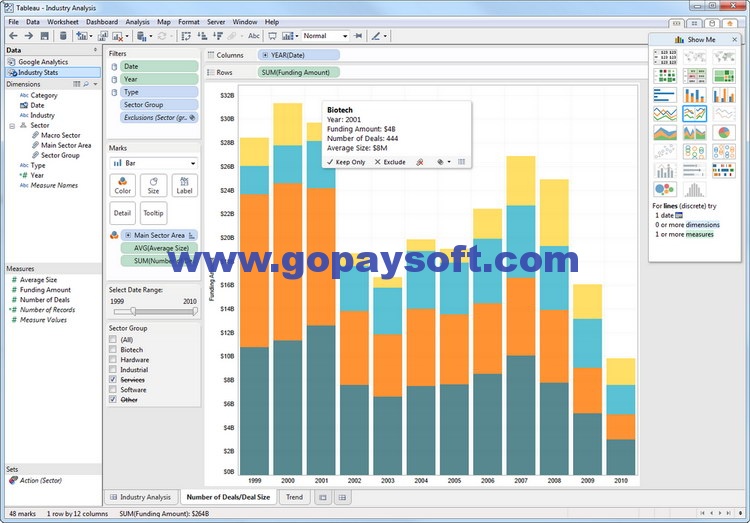The width and height of the screenshot is (750, 523).
Task: Select the Google Analytics data source
Action: pos(43,62)
